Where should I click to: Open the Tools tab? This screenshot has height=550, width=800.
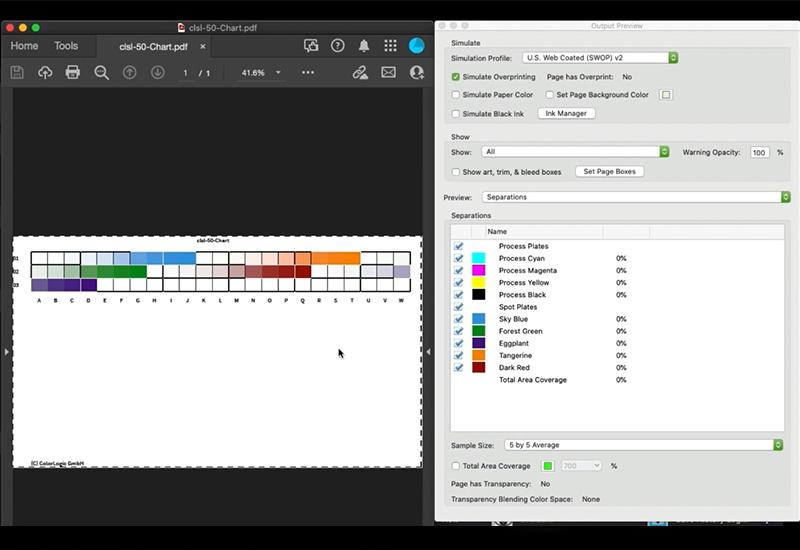[66, 46]
